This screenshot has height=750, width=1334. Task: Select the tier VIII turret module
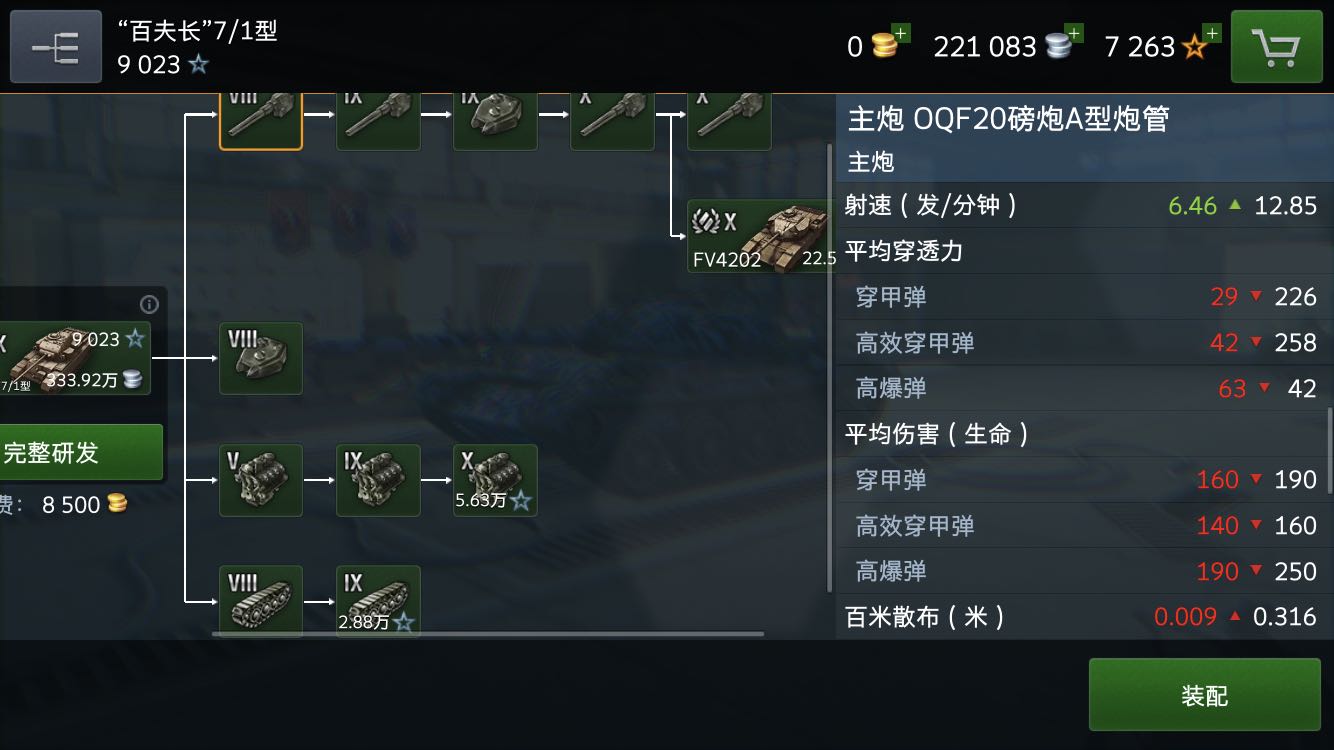(261, 358)
